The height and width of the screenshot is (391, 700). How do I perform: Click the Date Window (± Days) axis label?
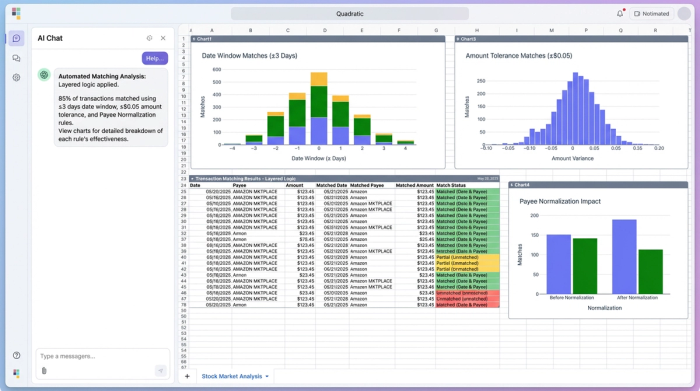[x=319, y=158]
